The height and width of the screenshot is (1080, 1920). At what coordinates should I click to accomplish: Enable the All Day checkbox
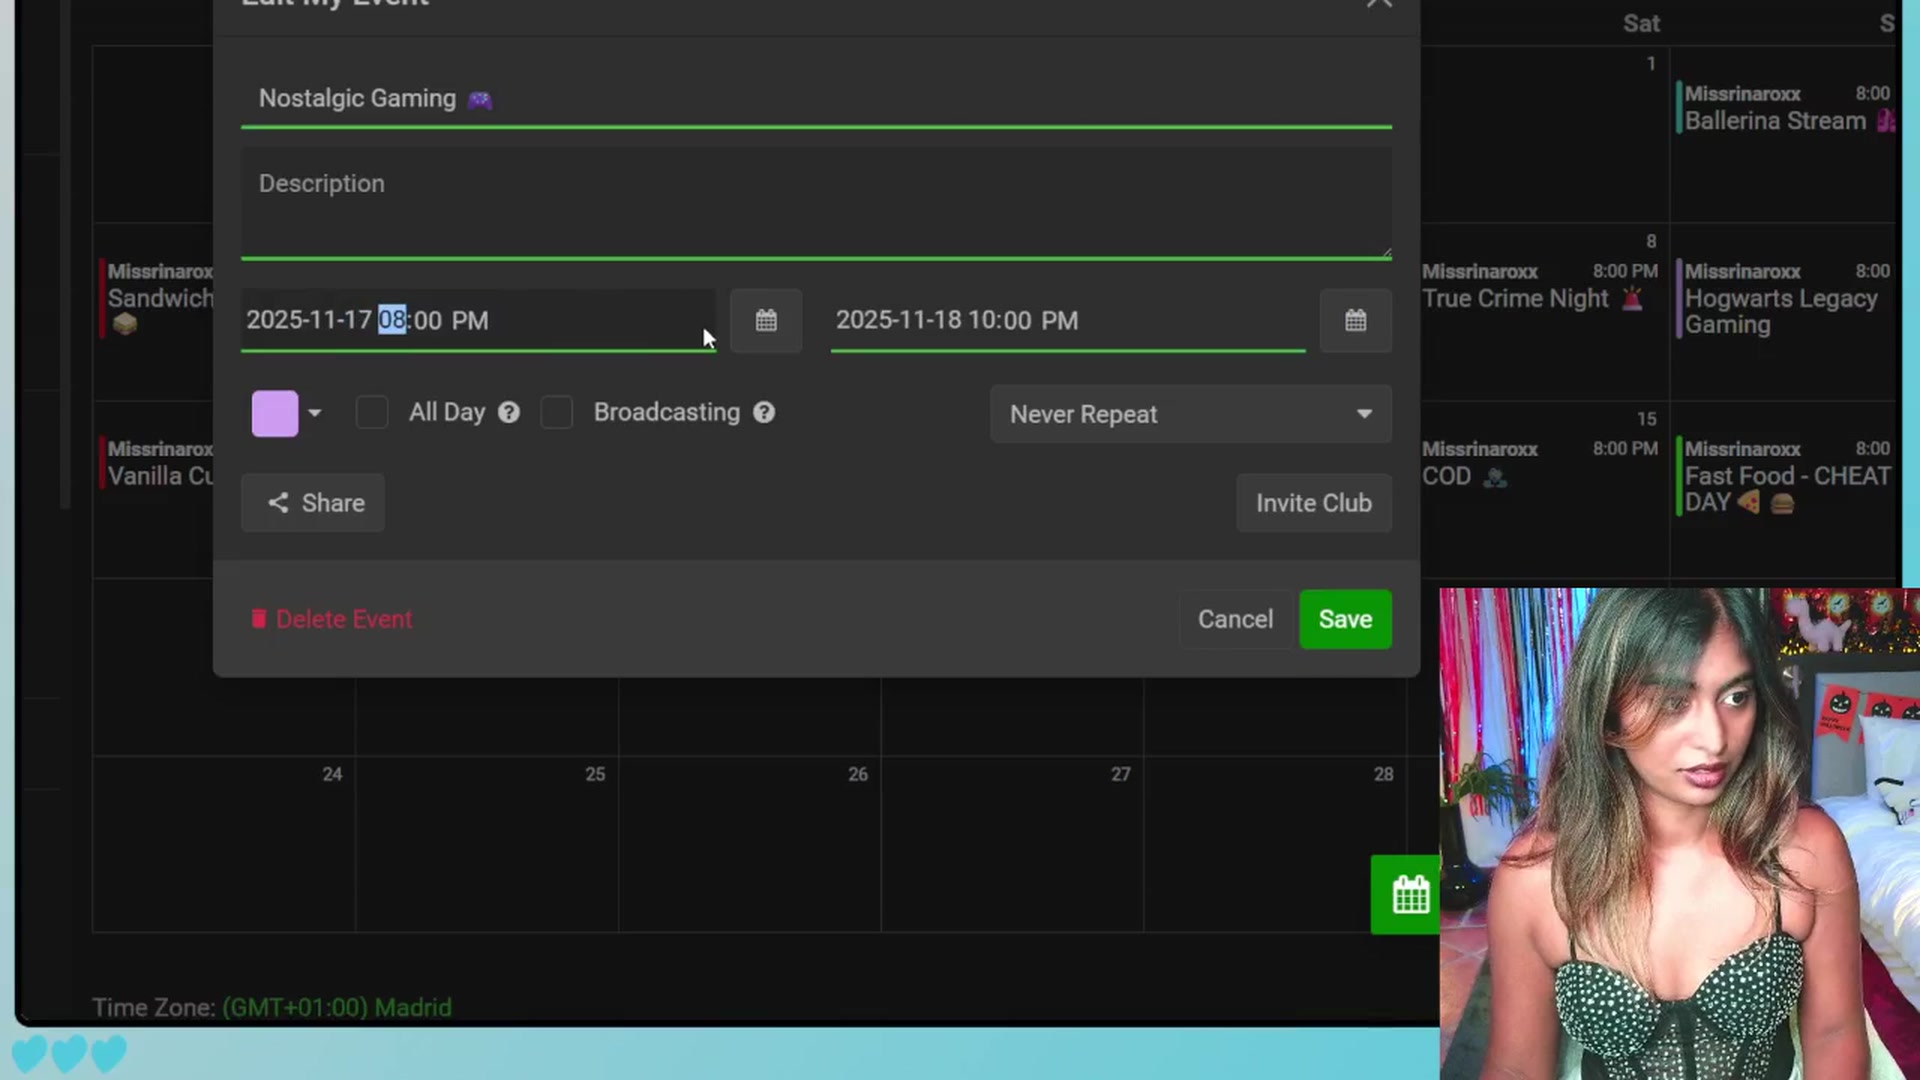pos(372,413)
